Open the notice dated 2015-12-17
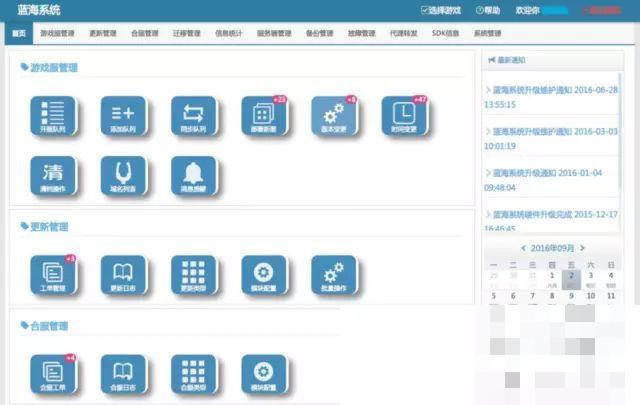 [x=551, y=220]
